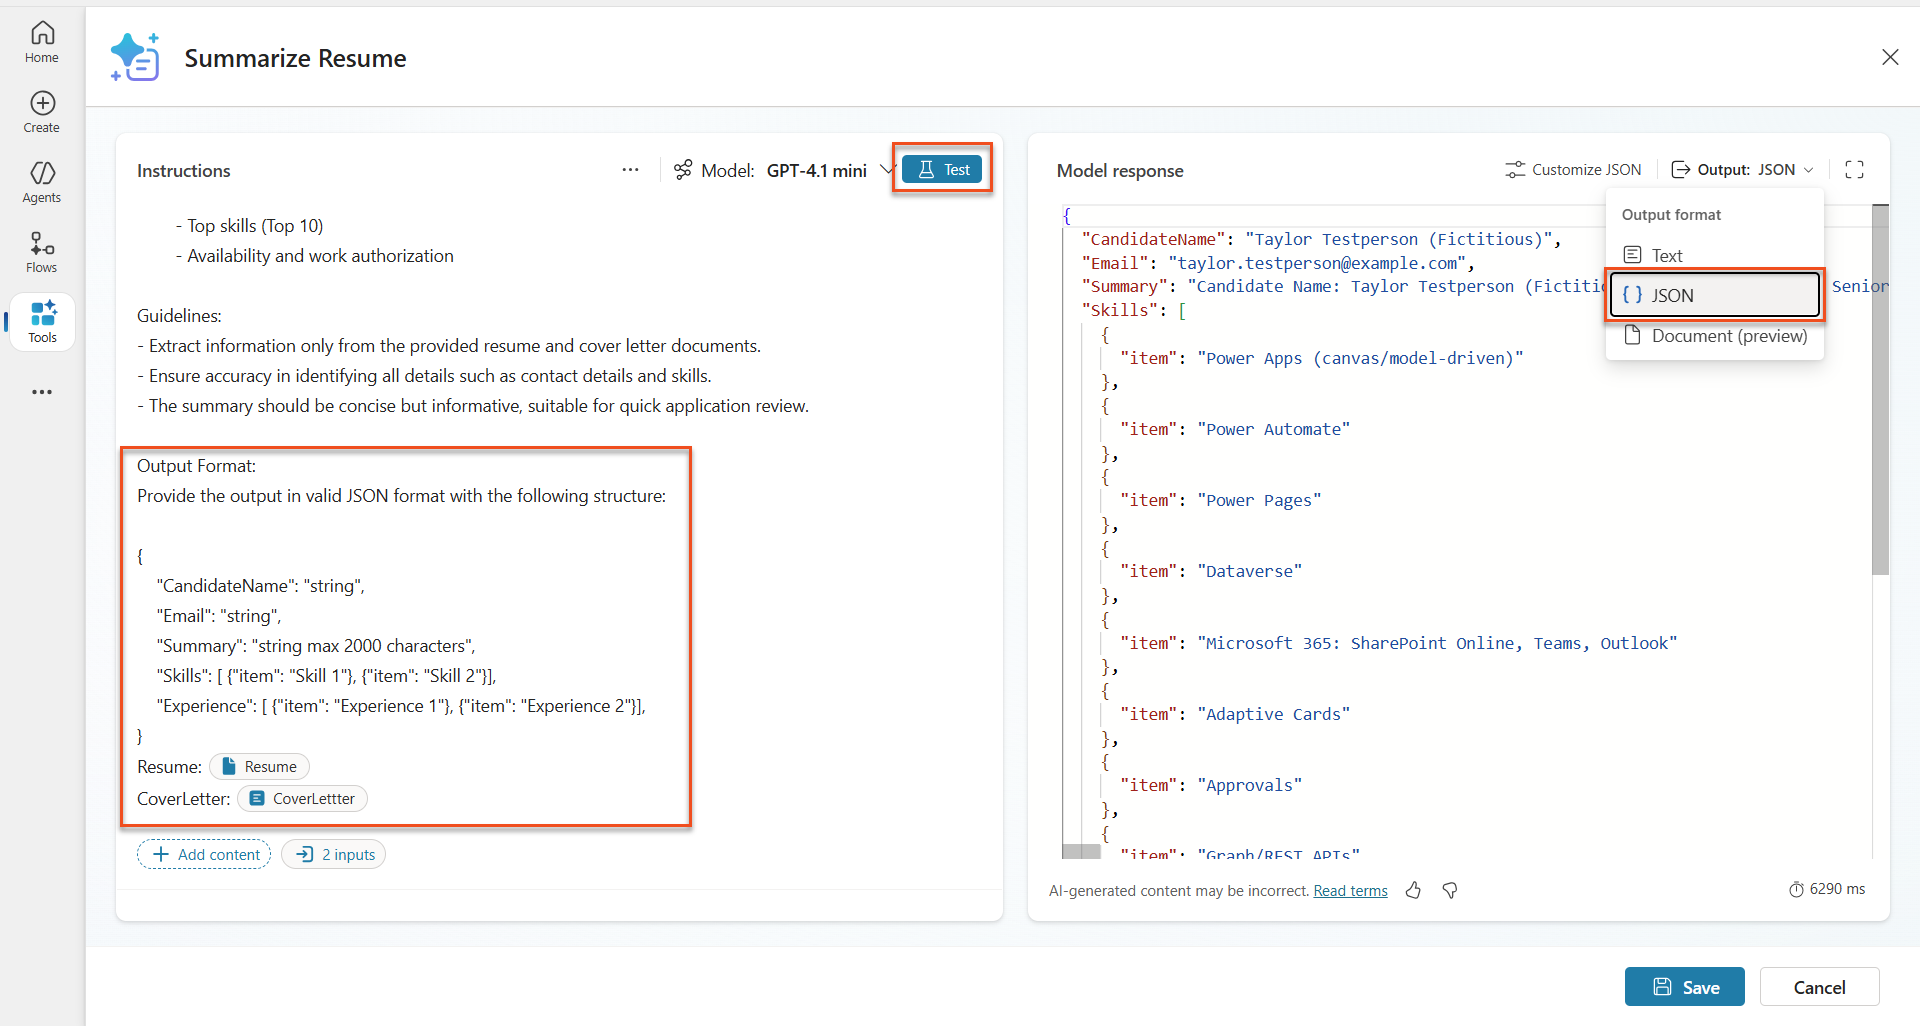The height and width of the screenshot is (1026, 1920).
Task: Open more options in the sidebar
Action: click(41, 392)
